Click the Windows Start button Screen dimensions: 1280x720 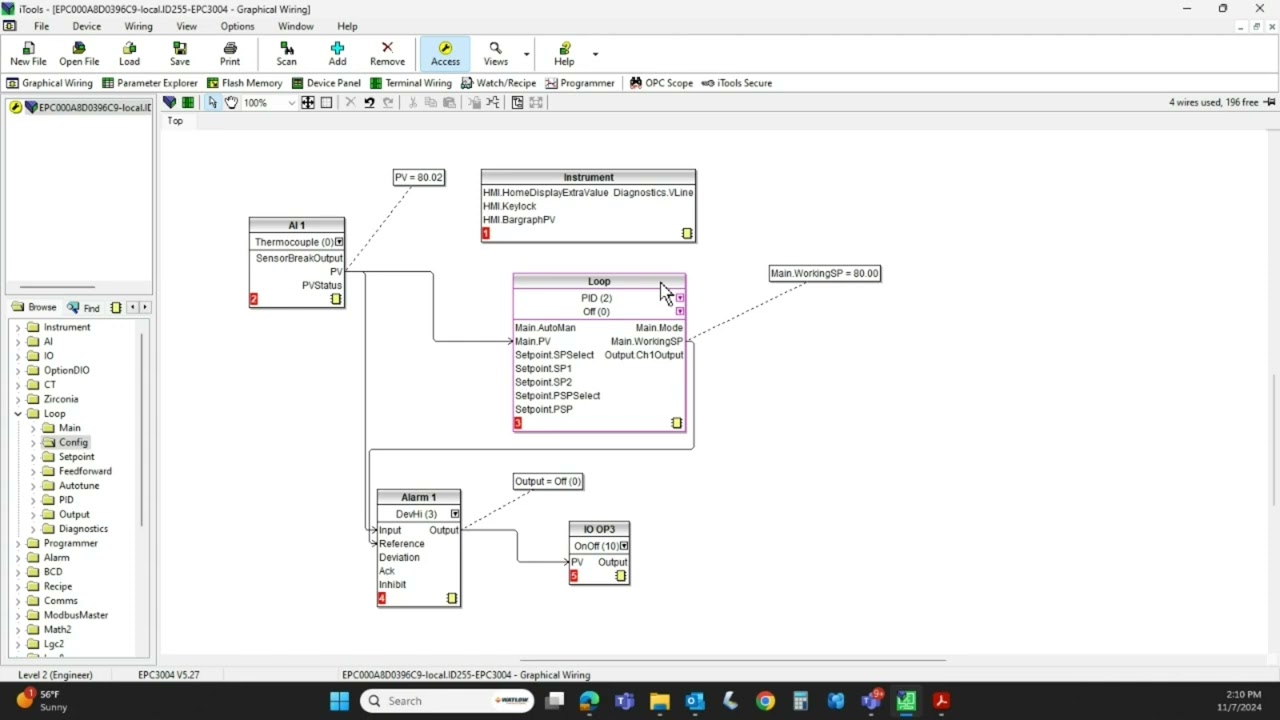[x=339, y=701]
